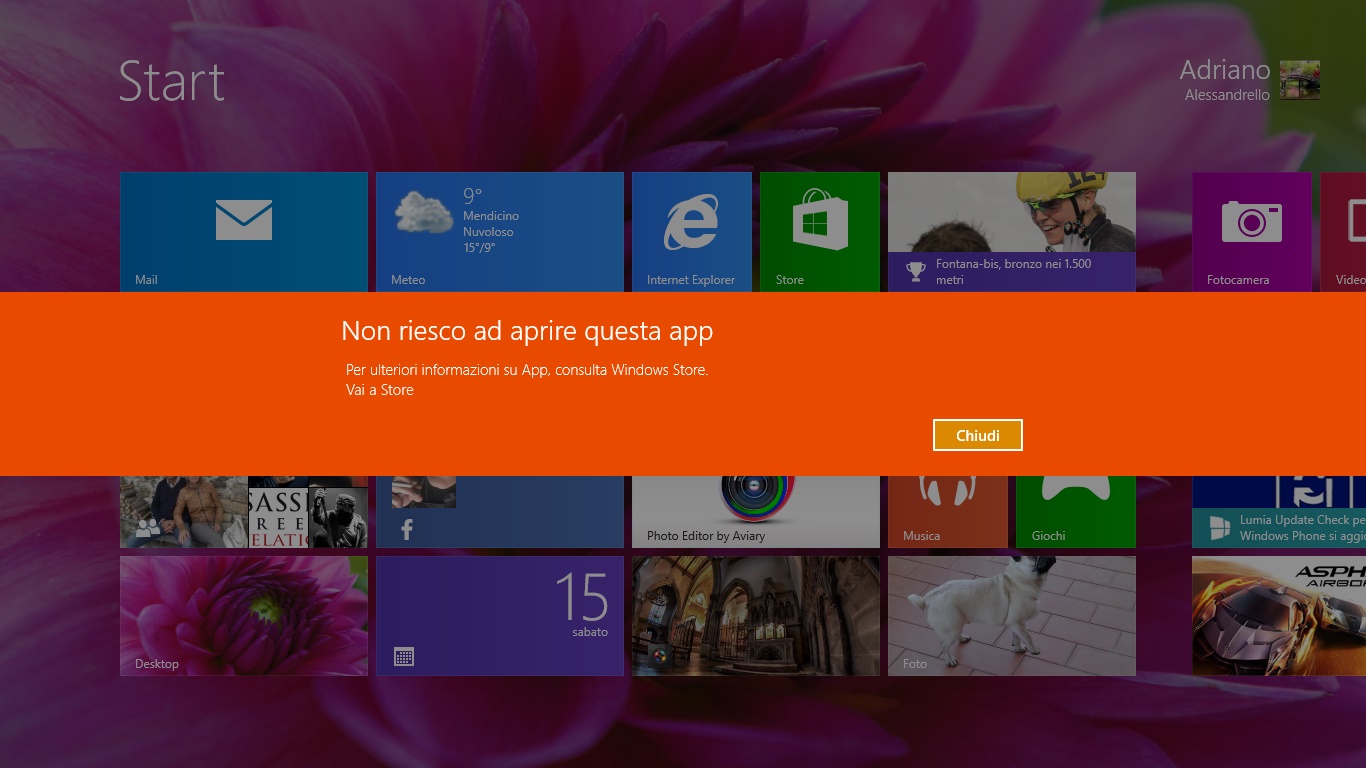Click the dialog title Non riesco ad aprire questa app

click(527, 331)
